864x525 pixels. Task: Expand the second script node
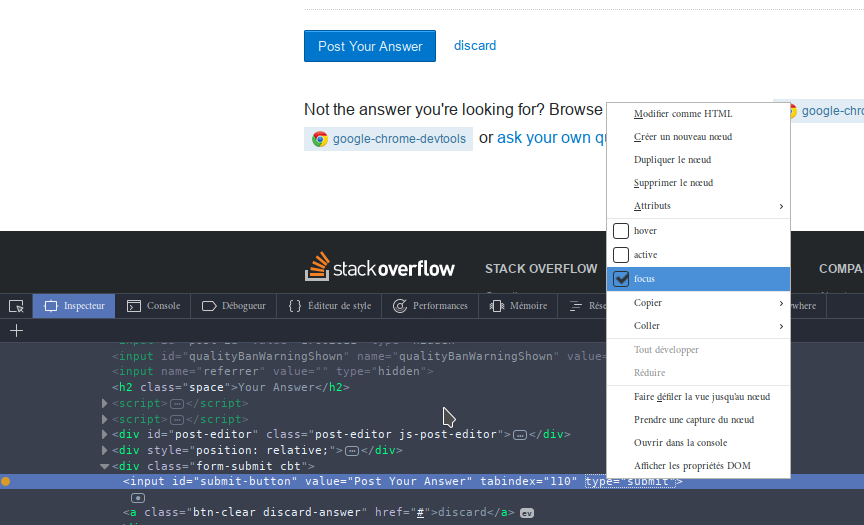[104, 419]
